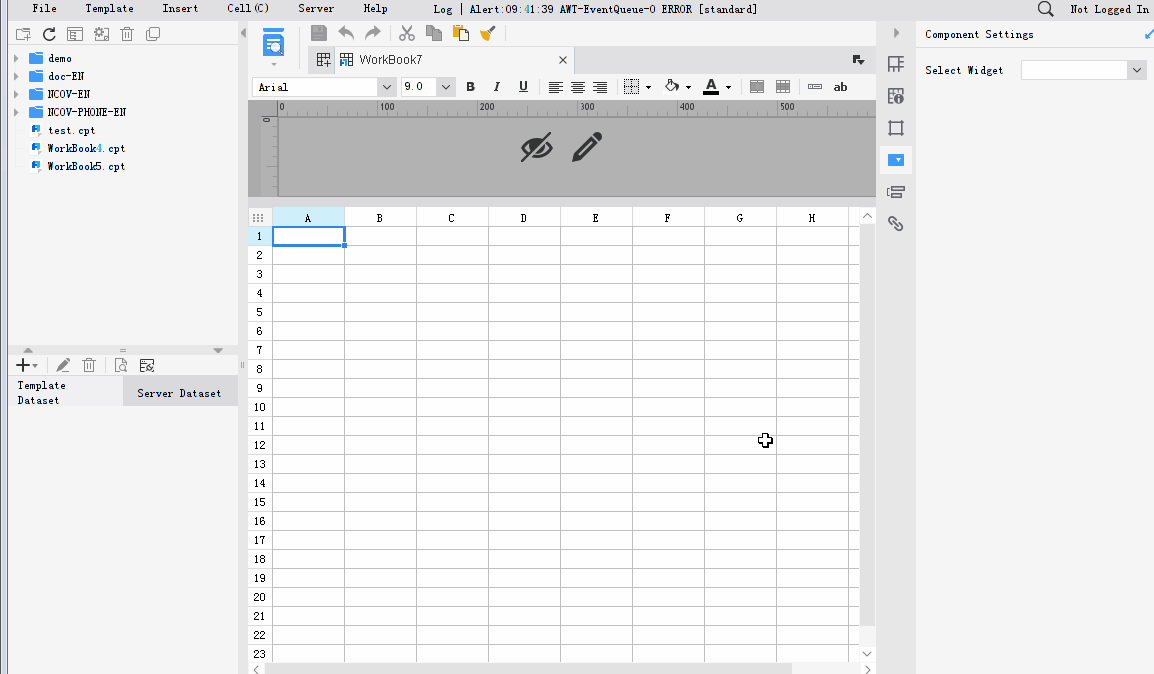Toggle the widget settings side panel button
The image size is (1154, 674).
click(896, 160)
